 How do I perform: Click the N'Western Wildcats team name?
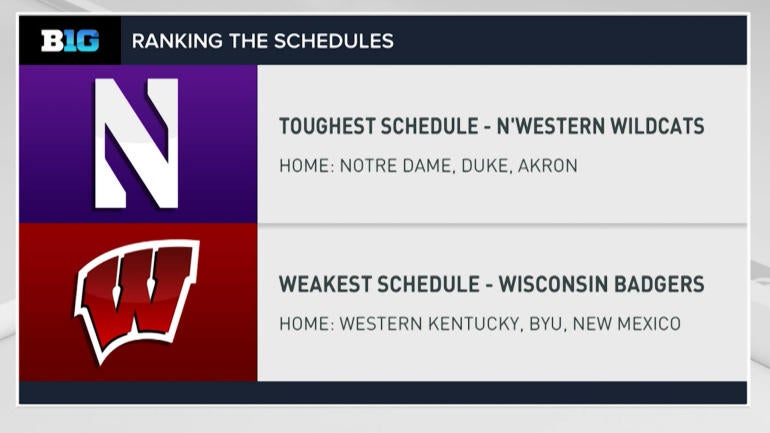[x=601, y=126]
